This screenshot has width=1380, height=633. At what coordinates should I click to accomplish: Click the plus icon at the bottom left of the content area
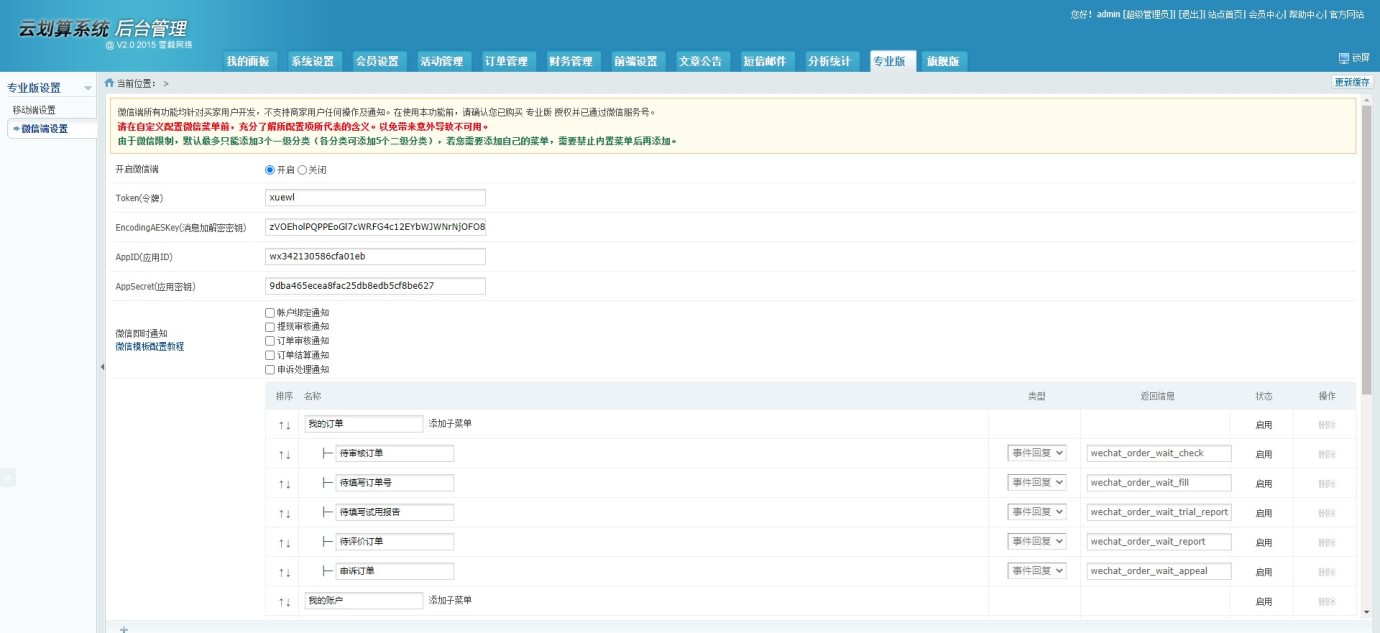coord(124,629)
